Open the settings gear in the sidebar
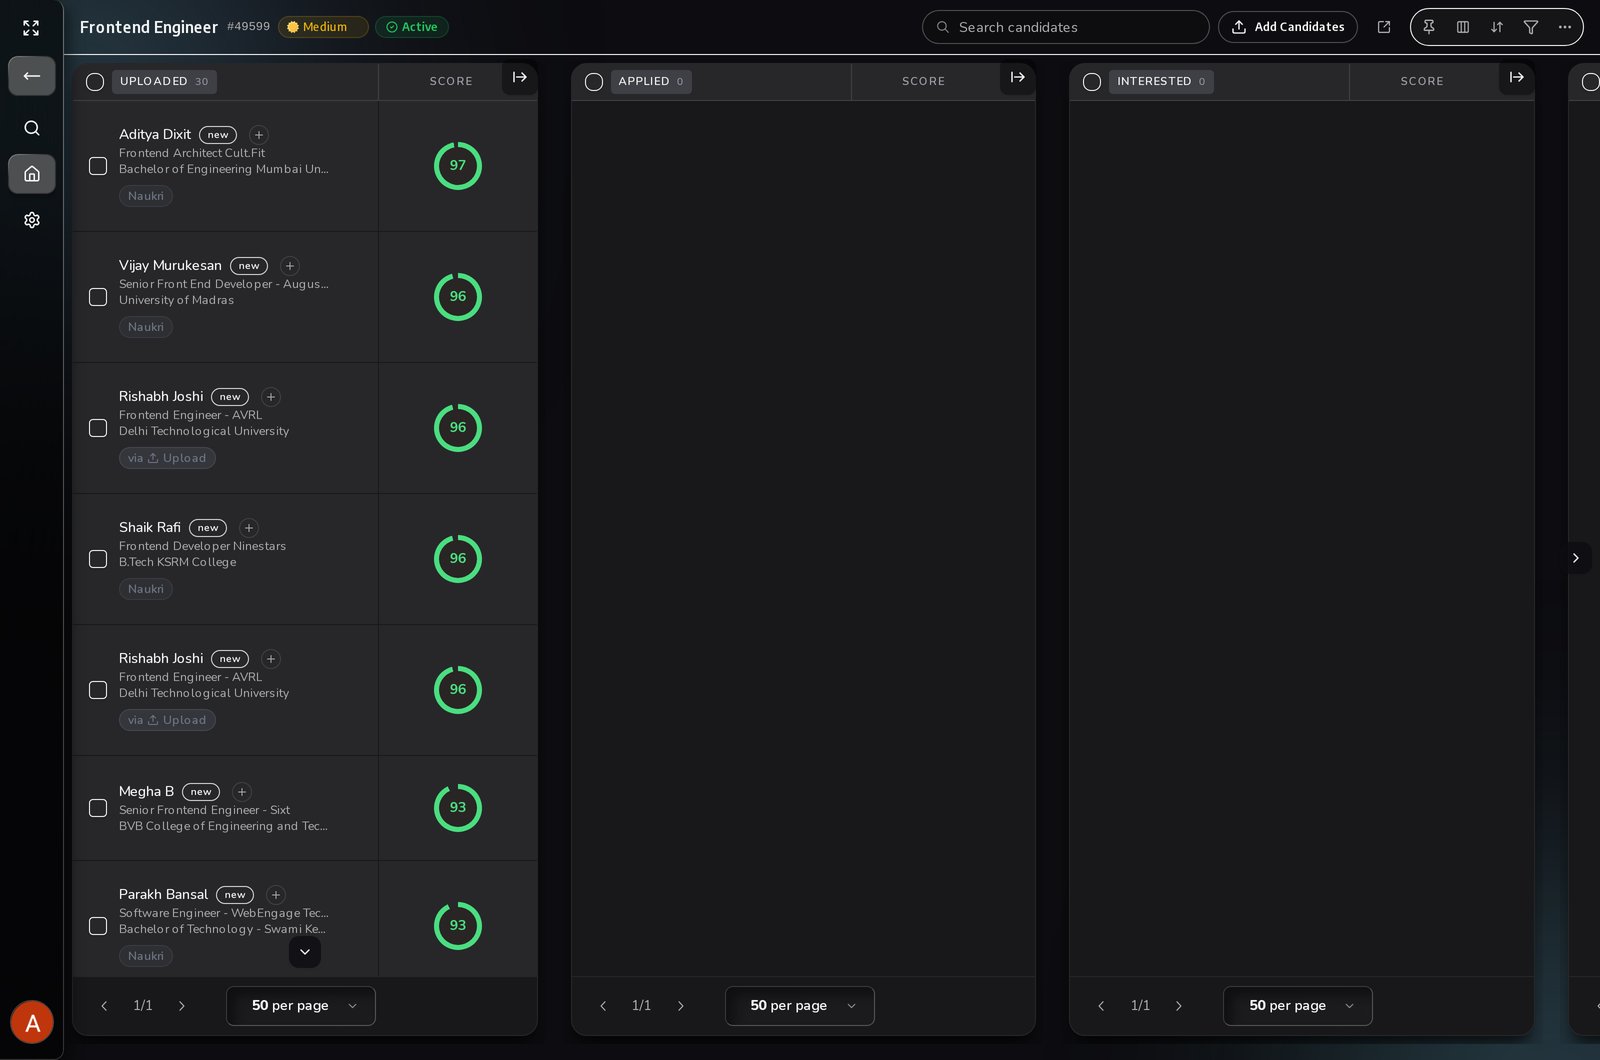Viewport: 1600px width, 1060px height. coord(32,220)
